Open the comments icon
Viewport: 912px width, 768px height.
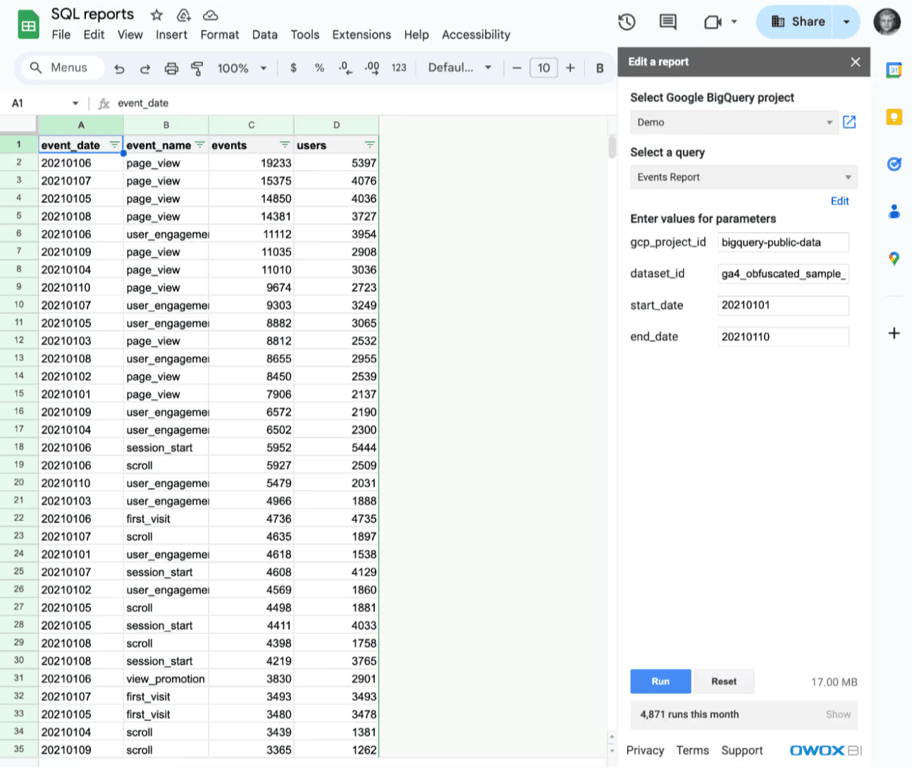pos(668,22)
